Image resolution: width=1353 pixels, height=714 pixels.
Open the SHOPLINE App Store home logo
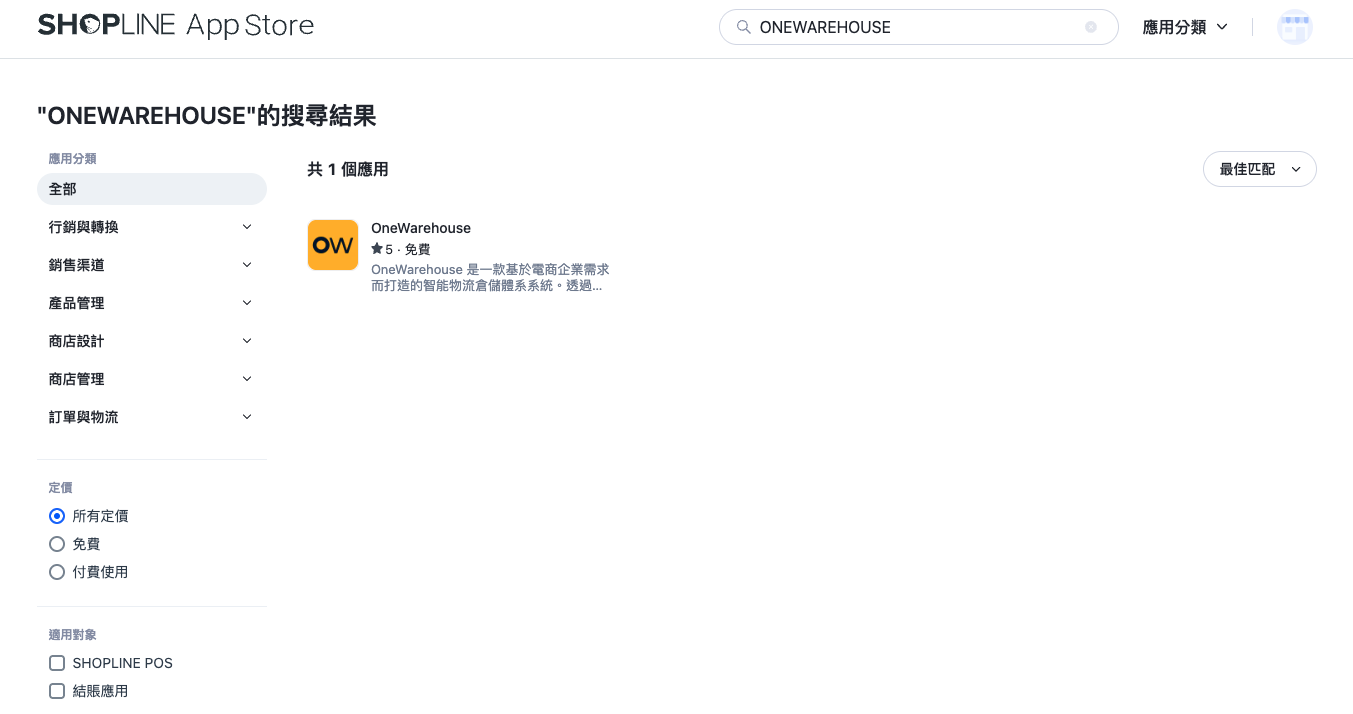(176, 26)
